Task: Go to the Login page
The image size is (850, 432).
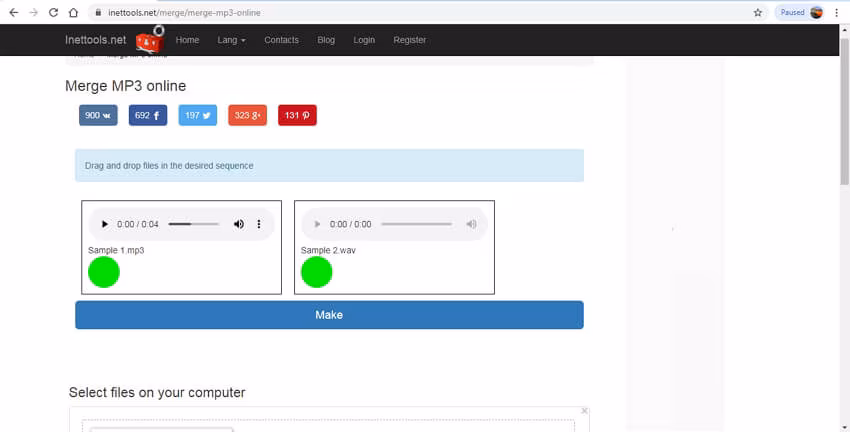Action: [364, 40]
